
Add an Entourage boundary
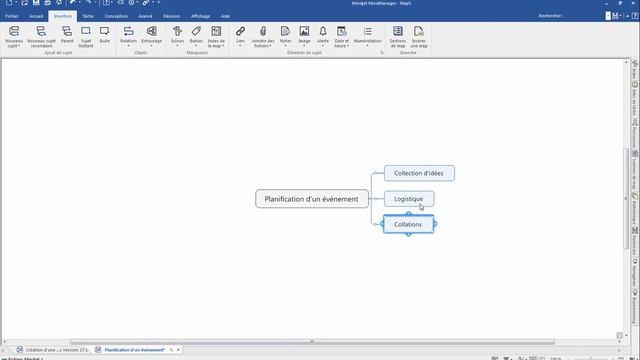(x=151, y=35)
